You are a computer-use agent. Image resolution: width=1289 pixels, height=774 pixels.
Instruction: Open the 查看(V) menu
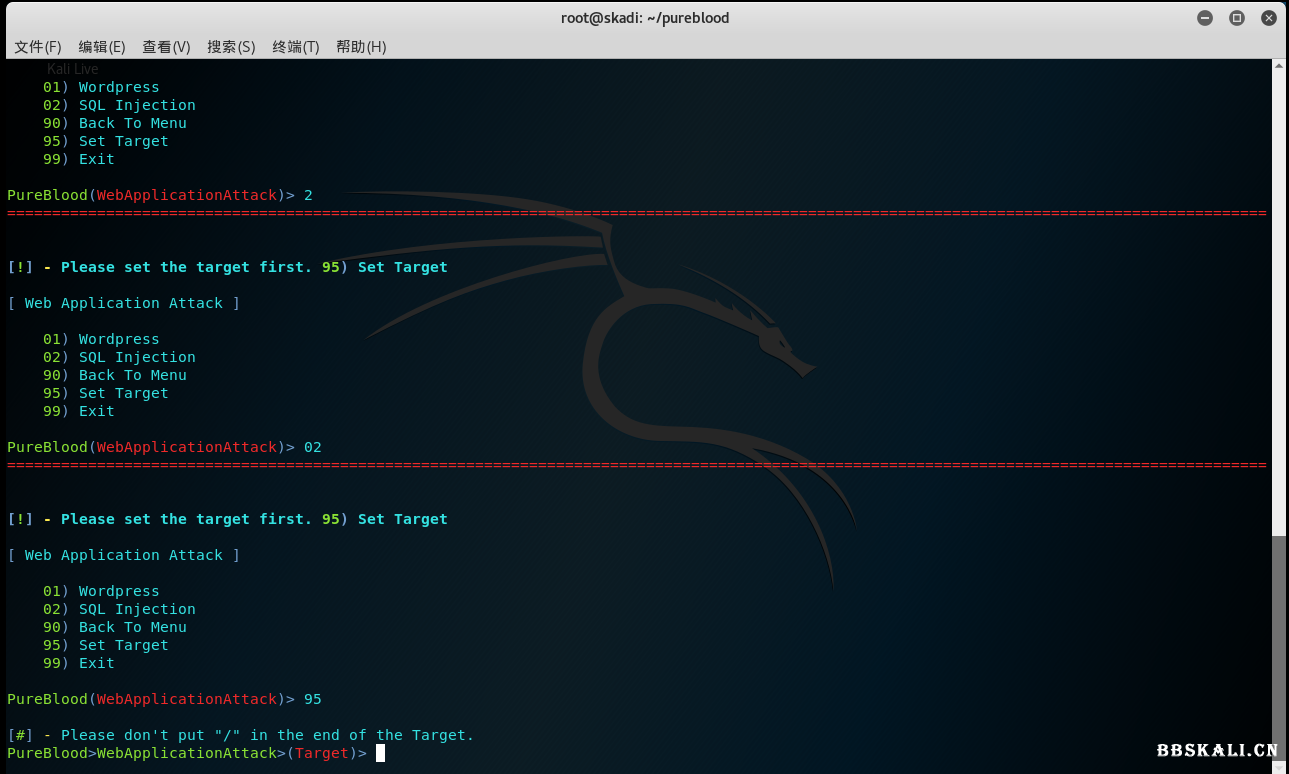pyautogui.click(x=166, y=47)
